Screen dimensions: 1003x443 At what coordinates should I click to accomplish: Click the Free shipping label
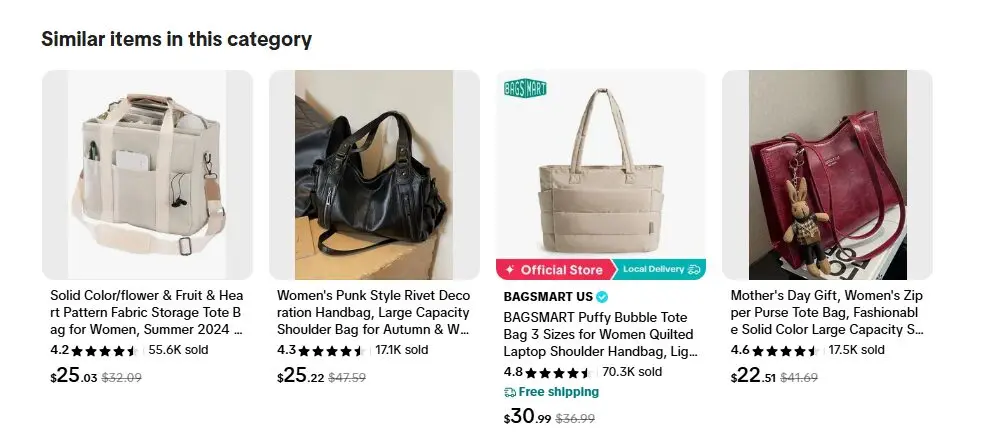tap(559, 392)
